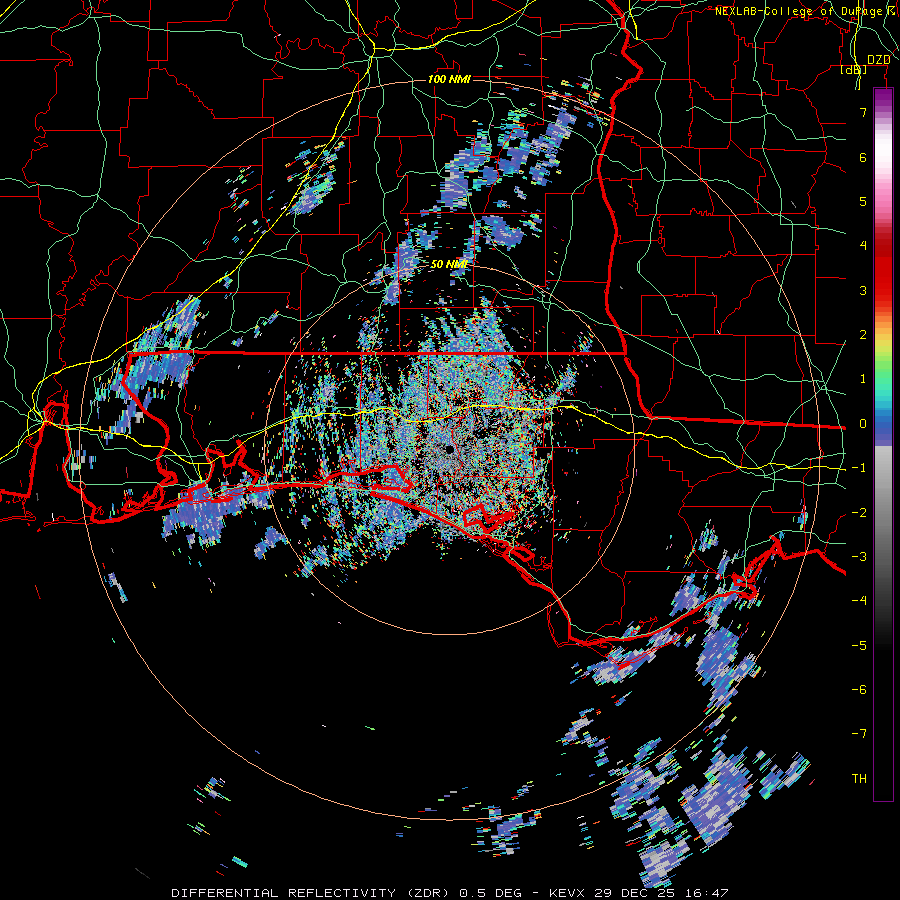
Task: Click the colorbar value label '-7'
Action: [x=859, y=734]
